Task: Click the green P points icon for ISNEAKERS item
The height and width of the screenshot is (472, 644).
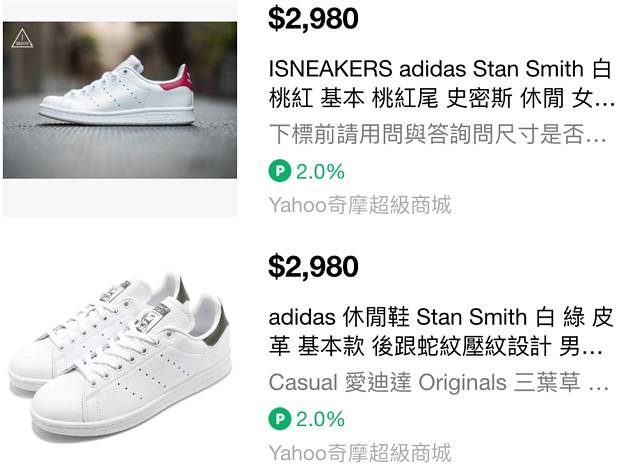Action: click(x=280, y=171)
